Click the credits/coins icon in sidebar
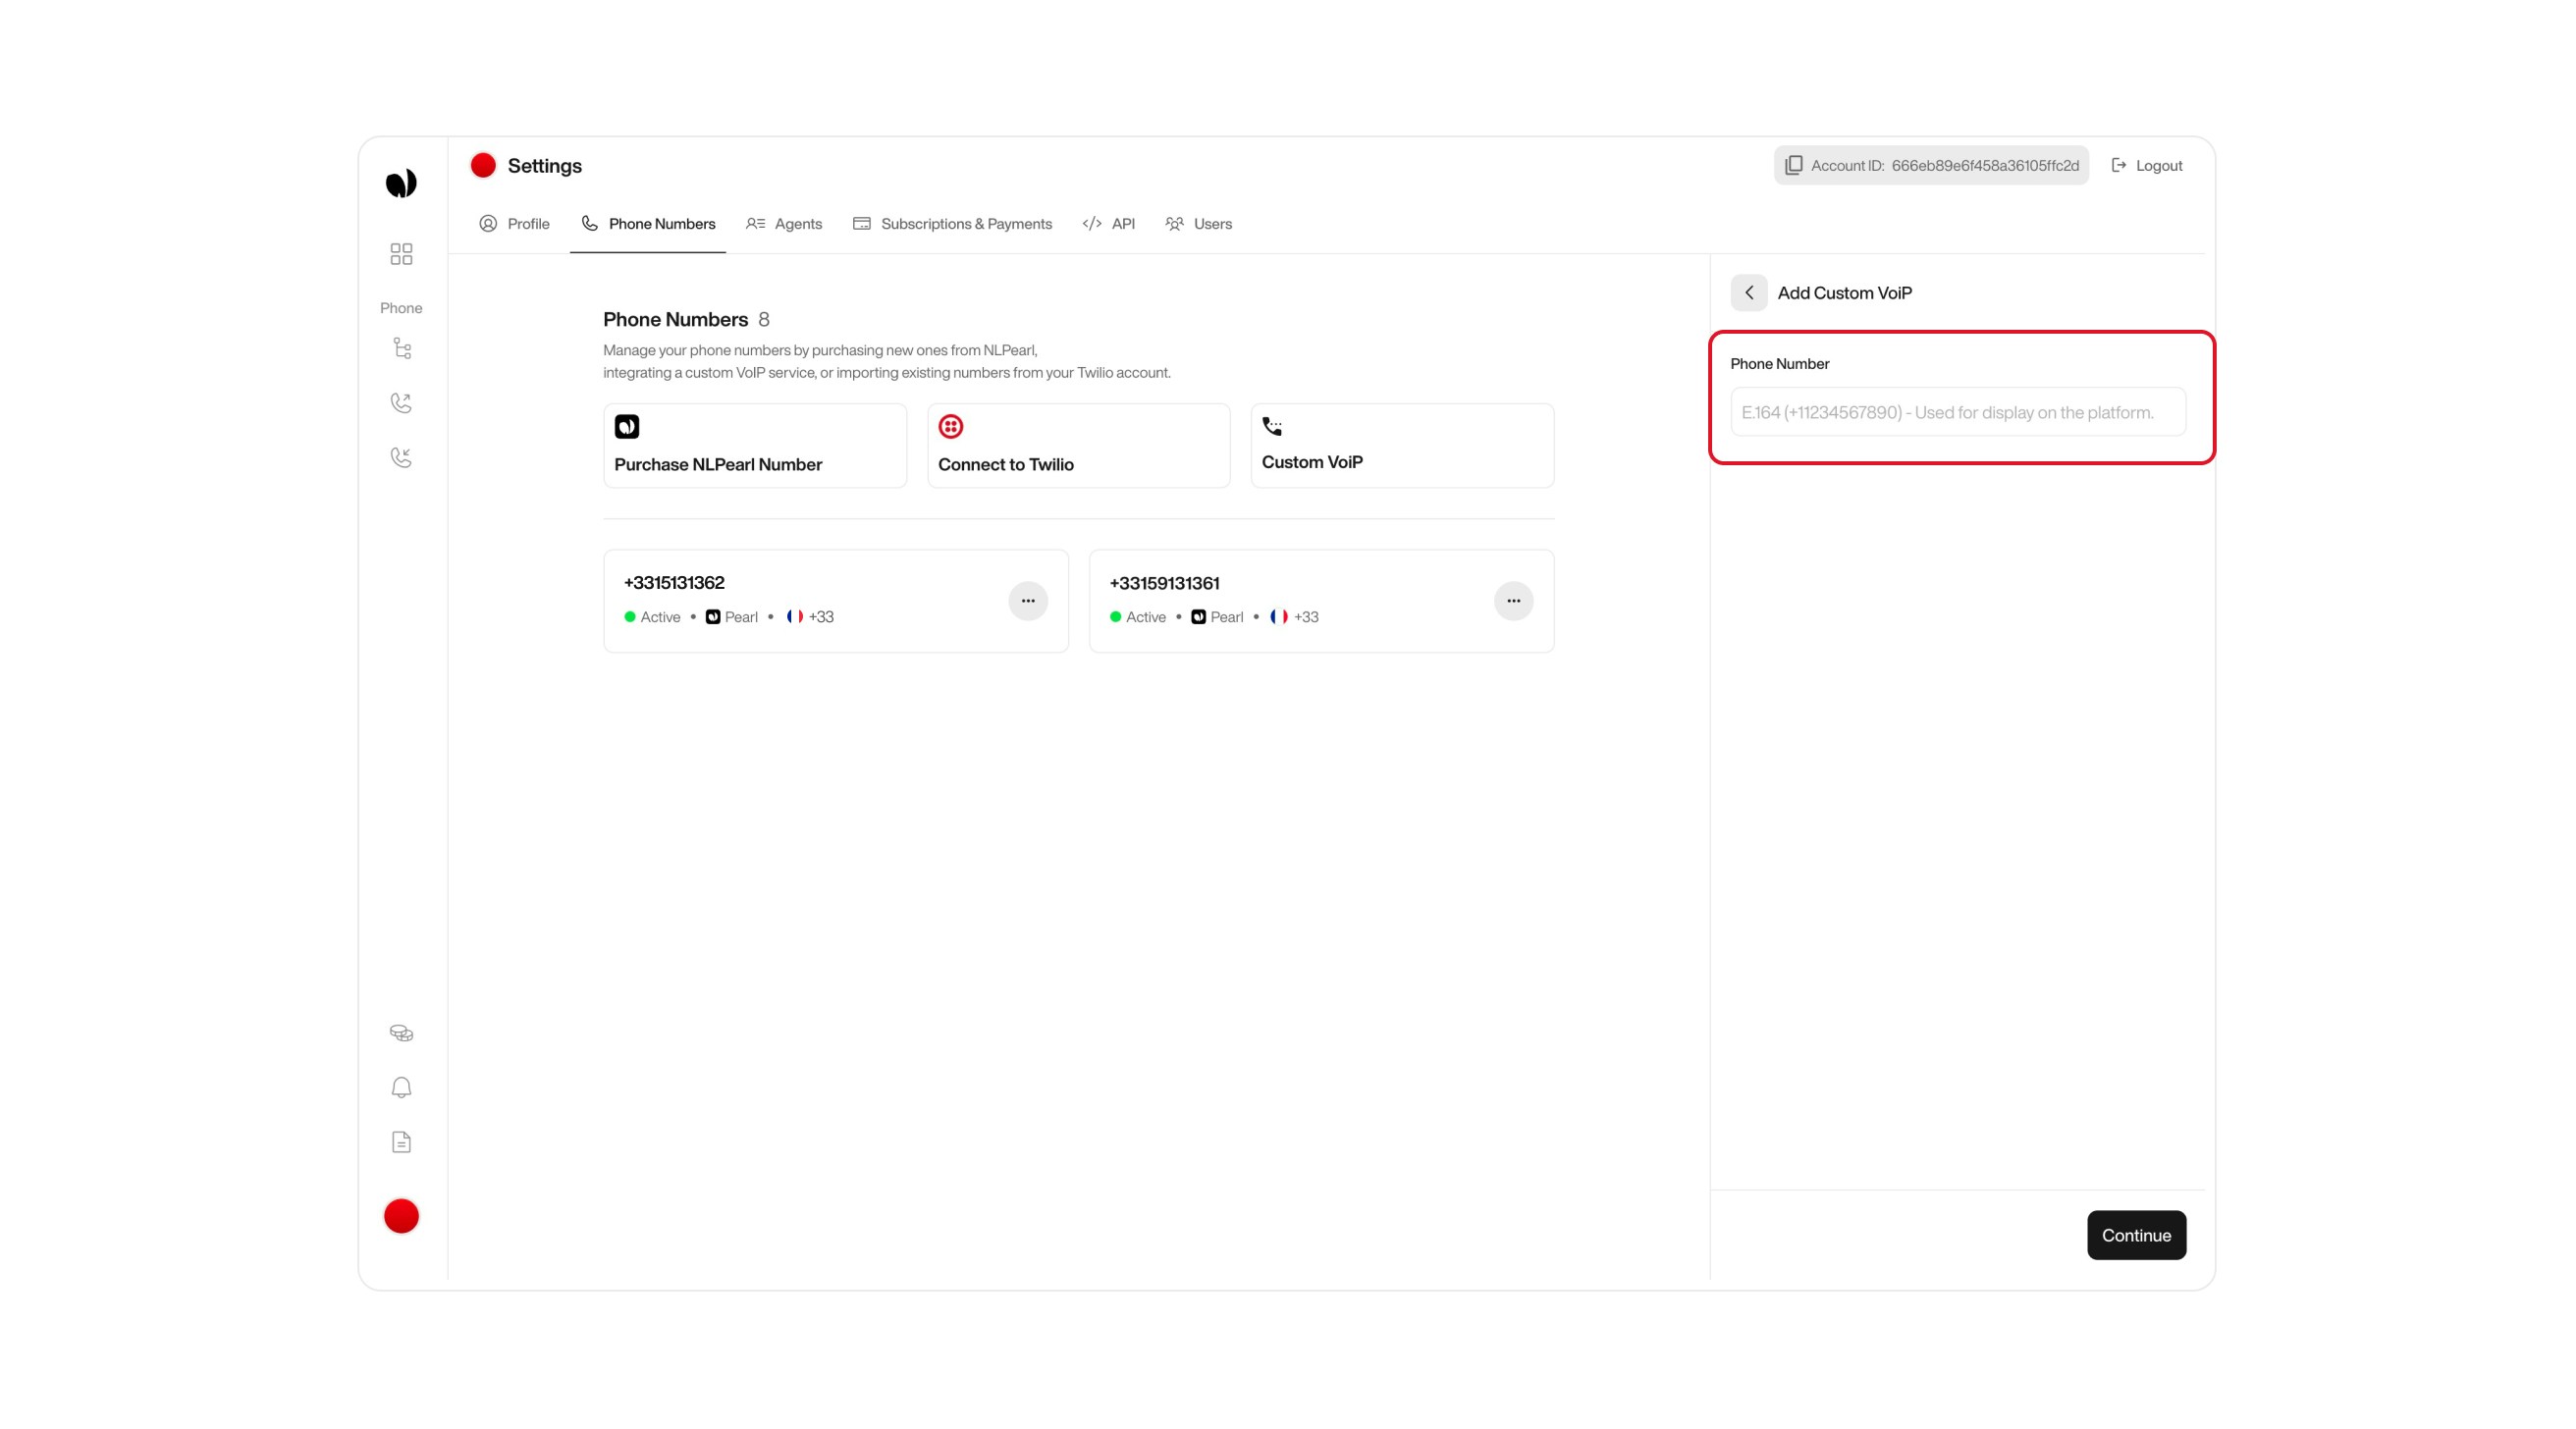This screenshot has width=2576, height=1429. click(401, 1032)
